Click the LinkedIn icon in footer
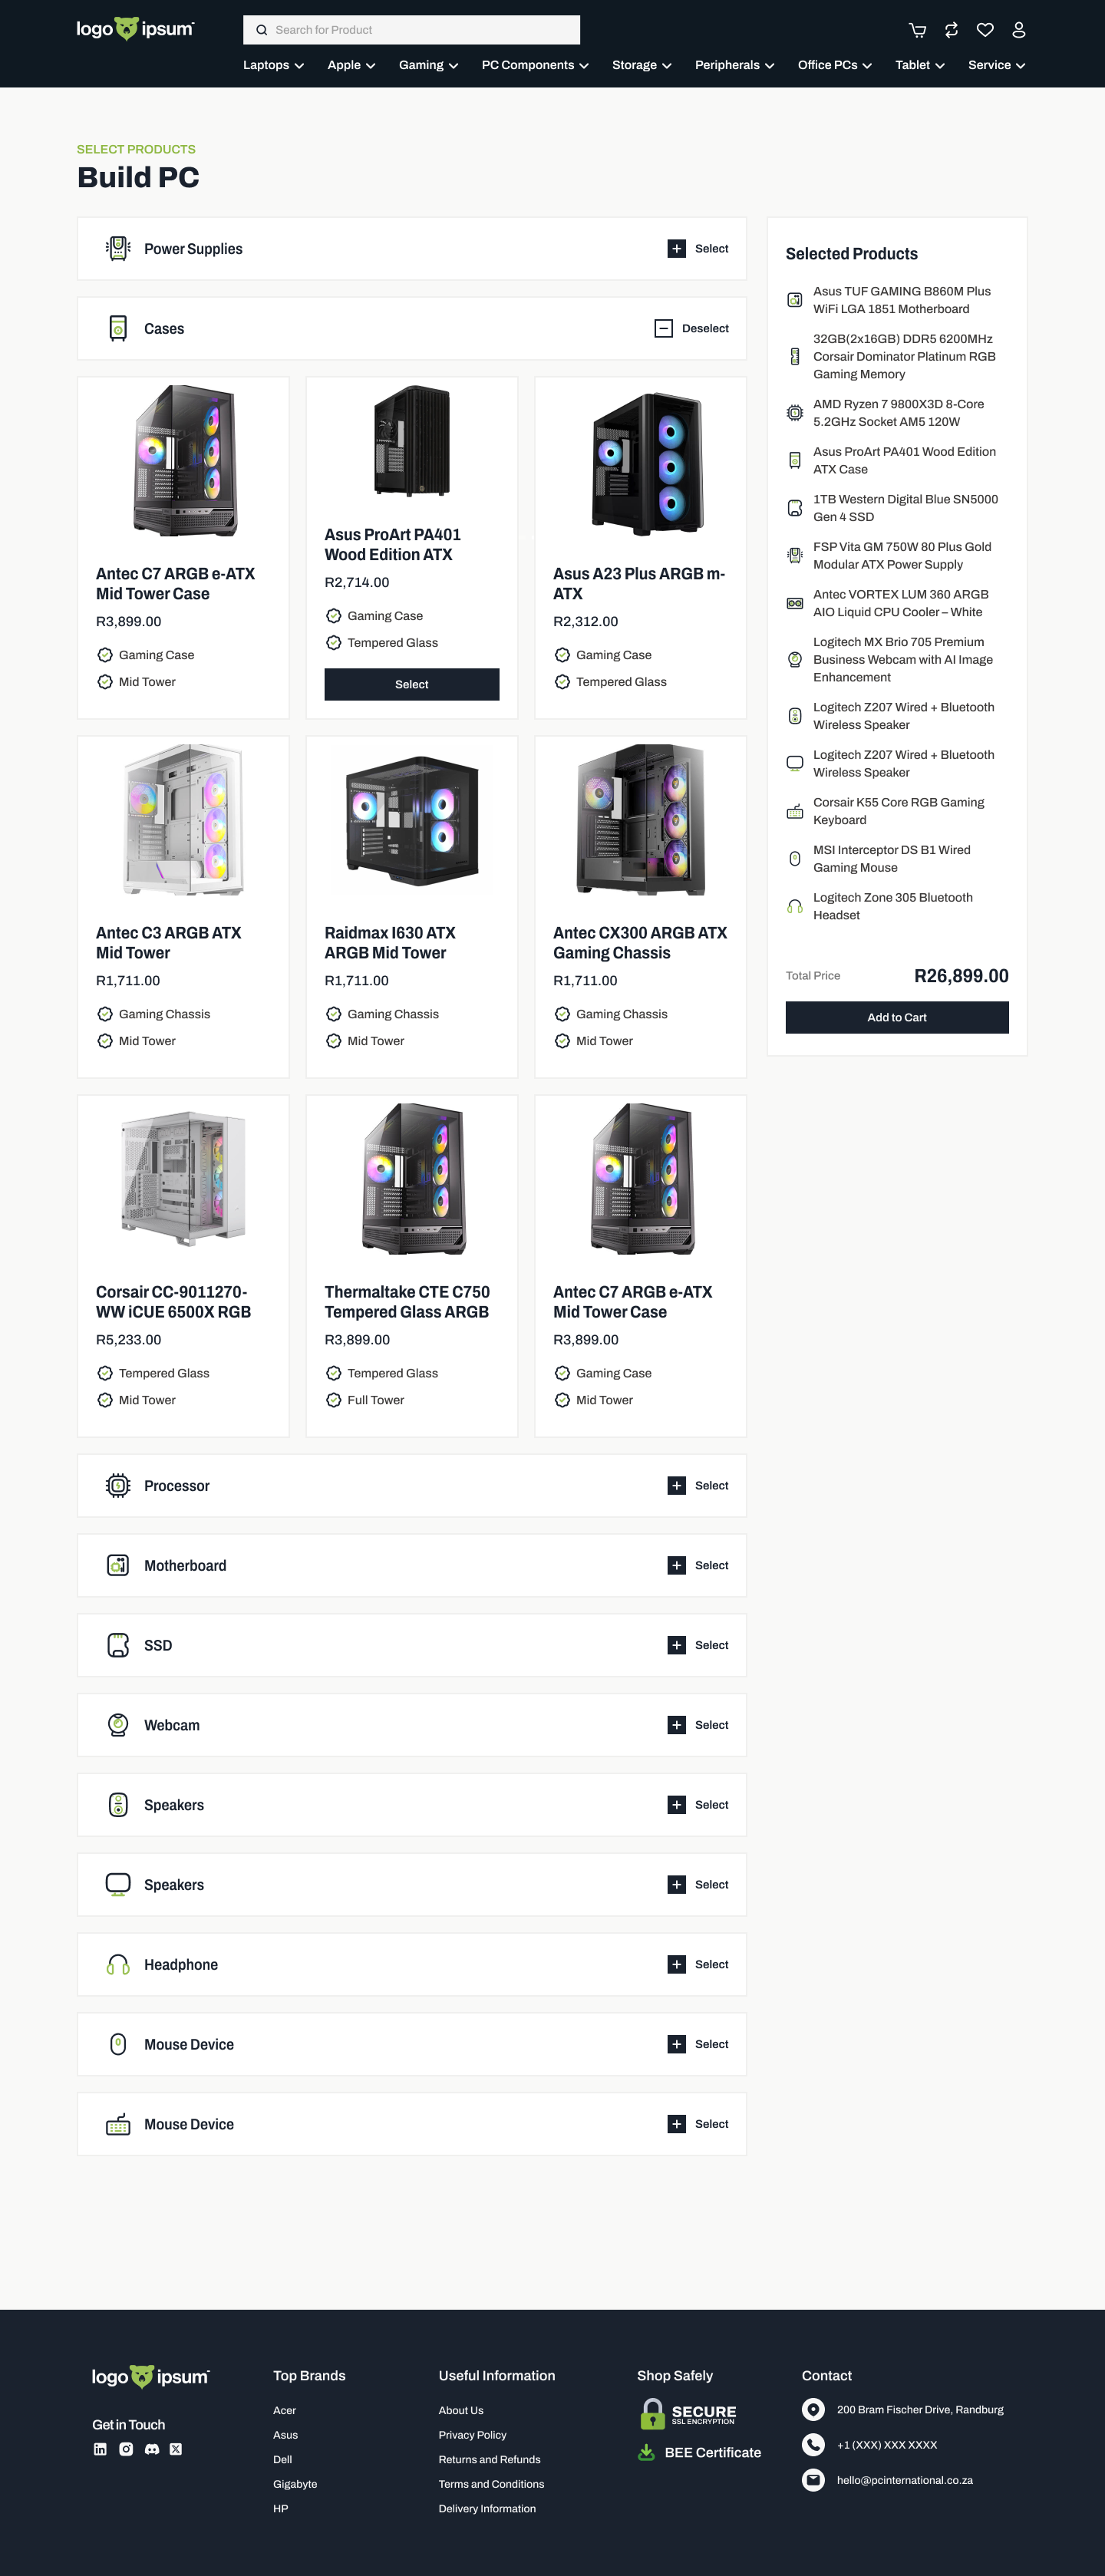The width and height of the screenshot is (1105, 2576). [x=100, y=2449]
